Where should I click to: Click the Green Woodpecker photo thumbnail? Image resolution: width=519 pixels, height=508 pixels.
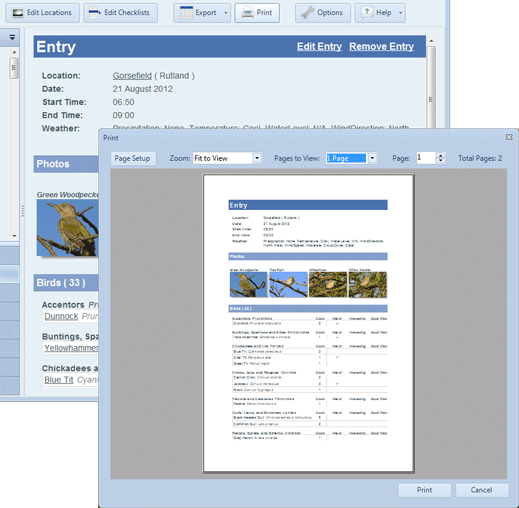coord(68,228)
